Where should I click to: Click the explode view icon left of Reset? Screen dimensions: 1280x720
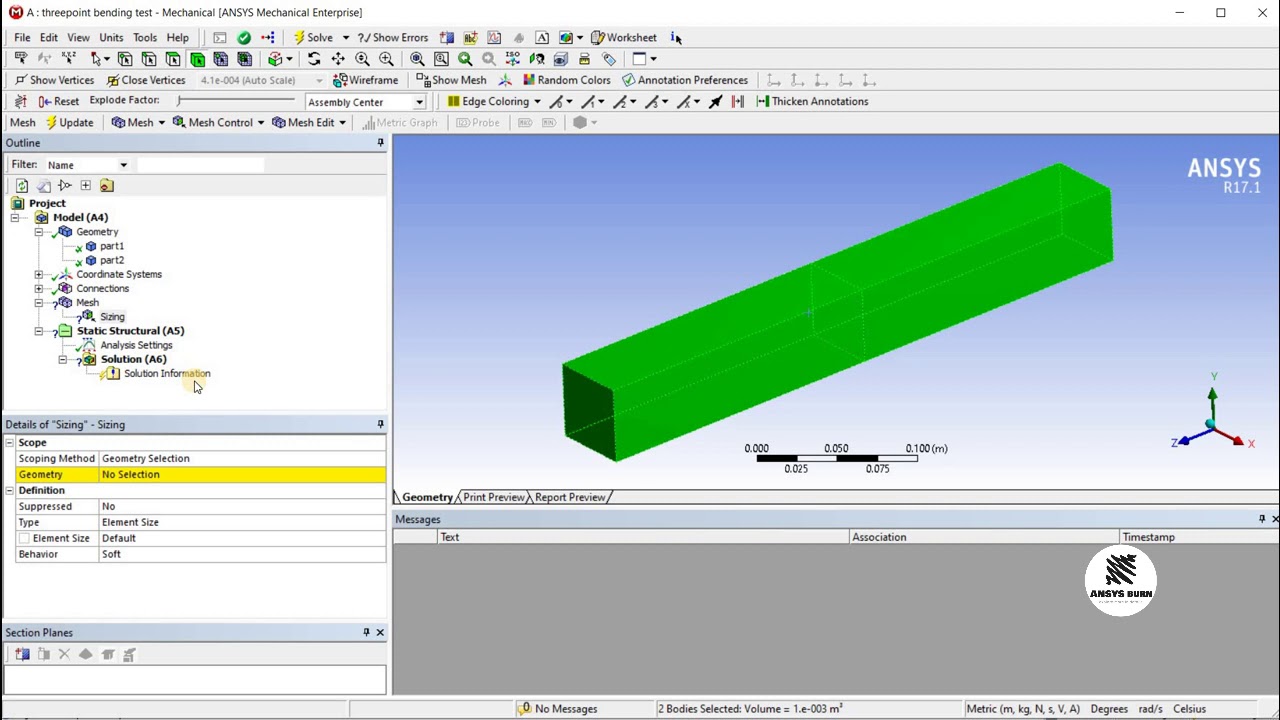click(20, 101)
